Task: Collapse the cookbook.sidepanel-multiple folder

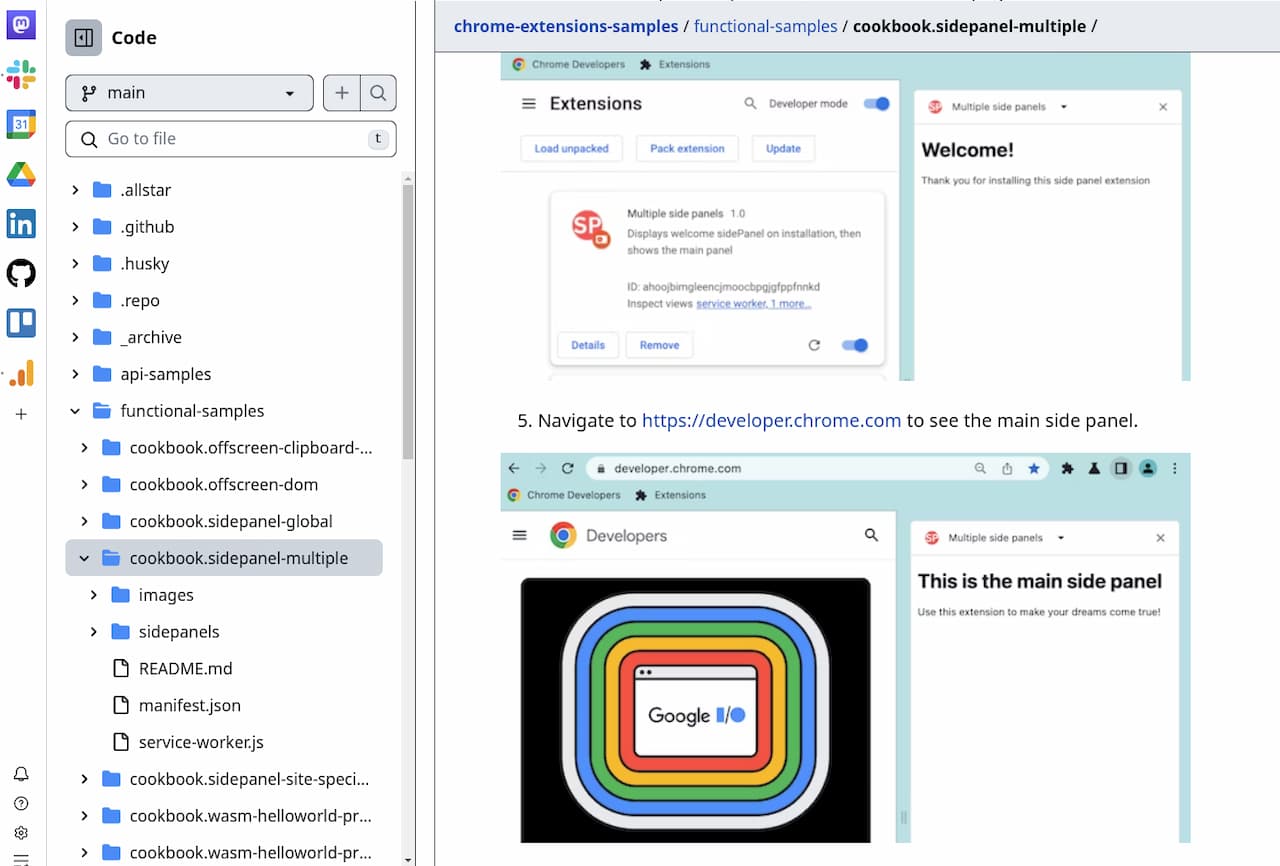Action: [84, 558]
